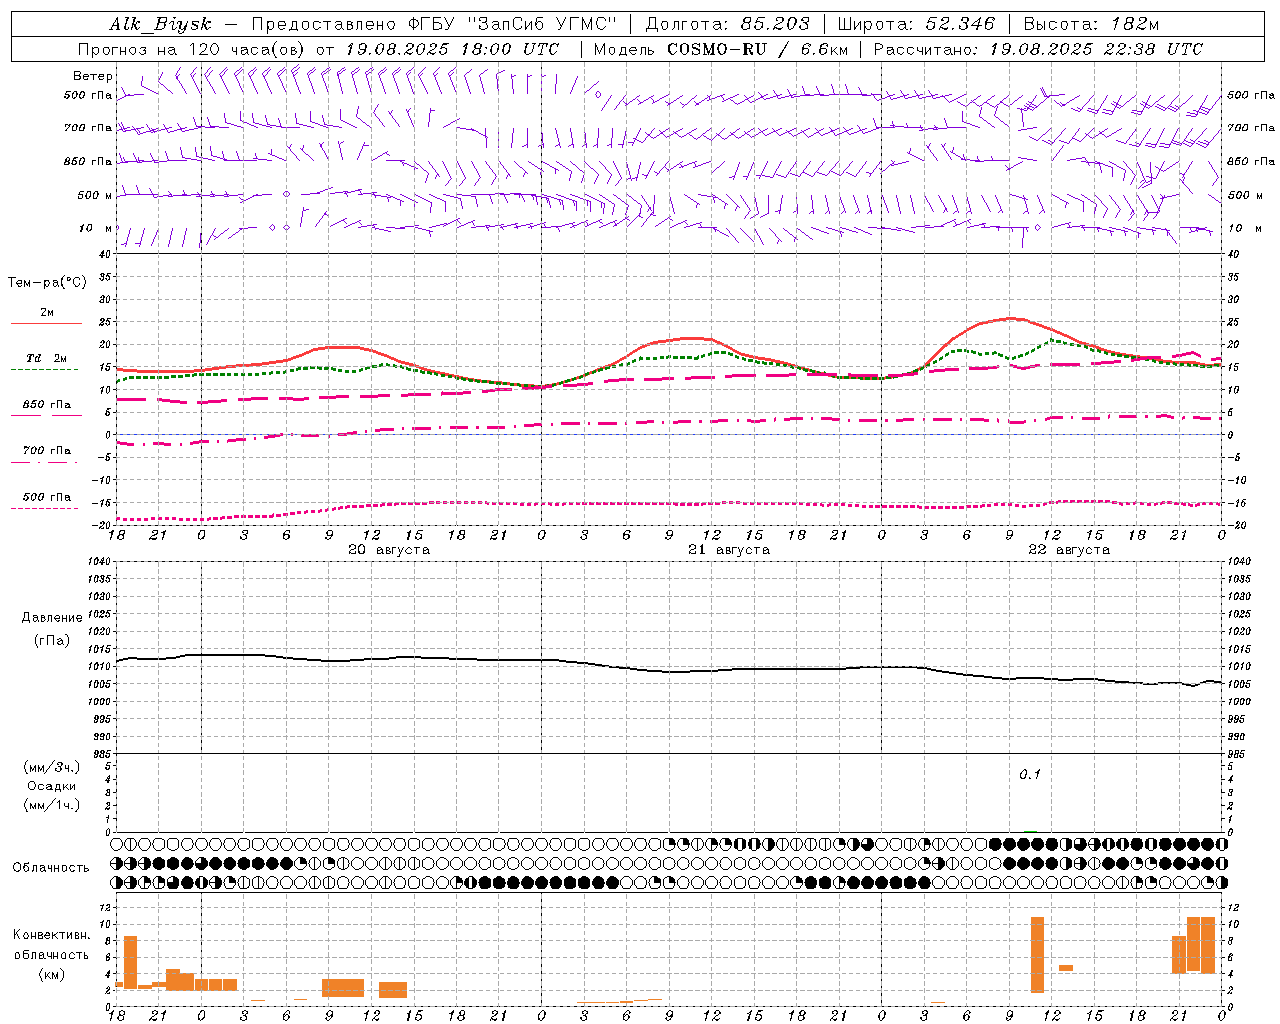Select the 'Долгота: 85.203' longitude text
Image resolution: width=1280 pixels, height=1024 pixels.
[728, 24]
